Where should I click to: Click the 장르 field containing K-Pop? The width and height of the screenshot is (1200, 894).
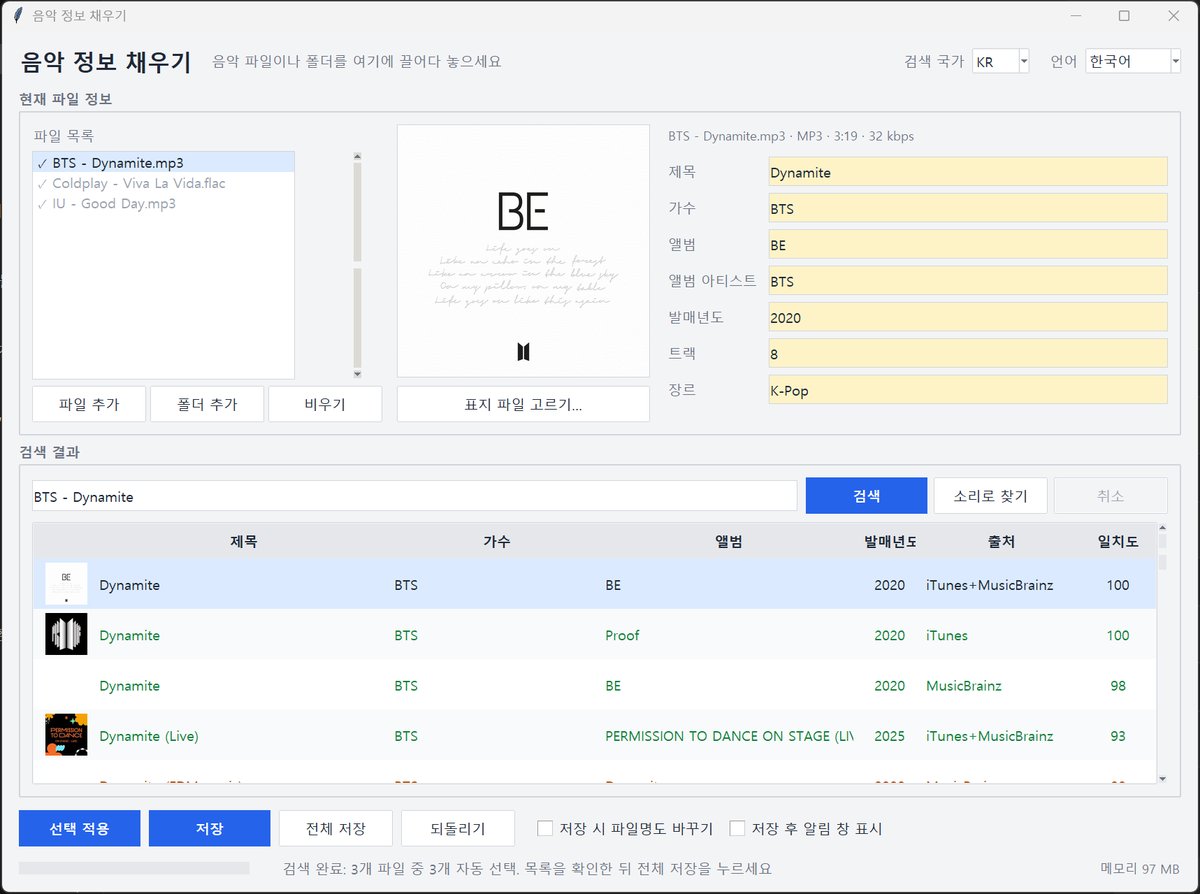[967, 390]
